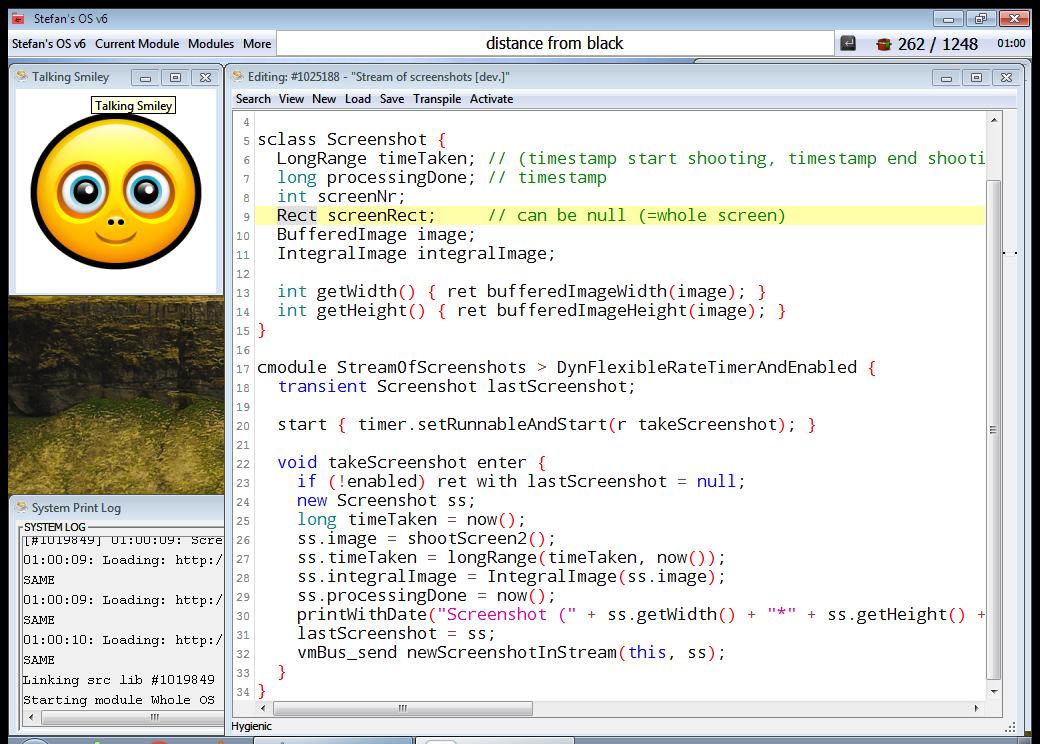Open the Current Module menu

click(137, 44)
